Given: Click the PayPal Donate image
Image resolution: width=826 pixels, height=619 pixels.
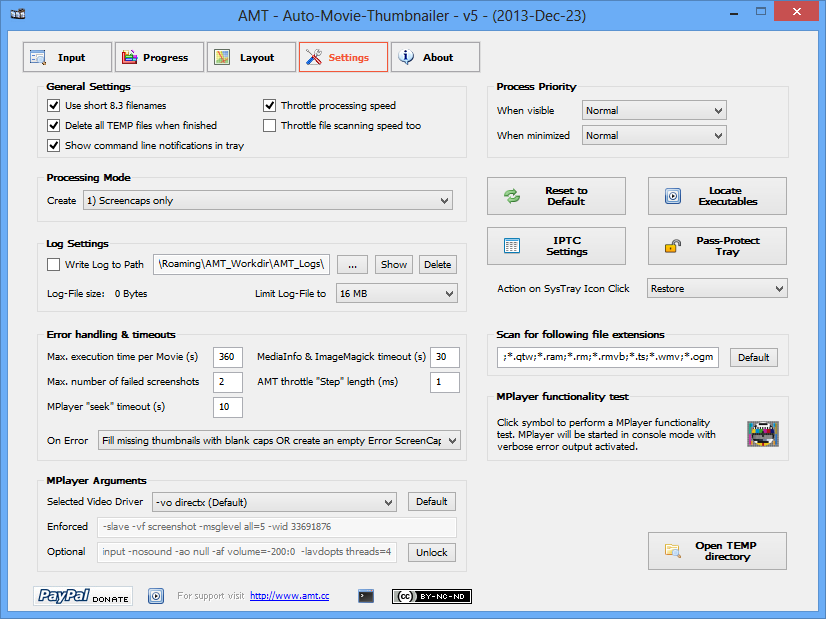Looking at the screenshot, I should tap(83, 596).
